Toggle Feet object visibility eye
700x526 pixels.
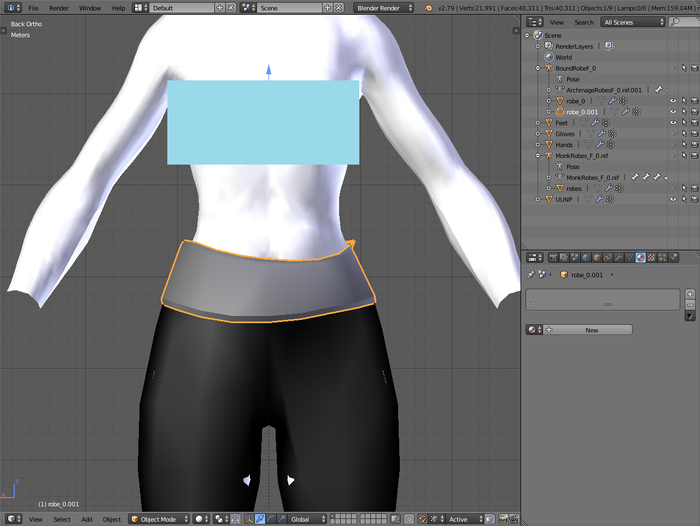[x=672, y=122]
